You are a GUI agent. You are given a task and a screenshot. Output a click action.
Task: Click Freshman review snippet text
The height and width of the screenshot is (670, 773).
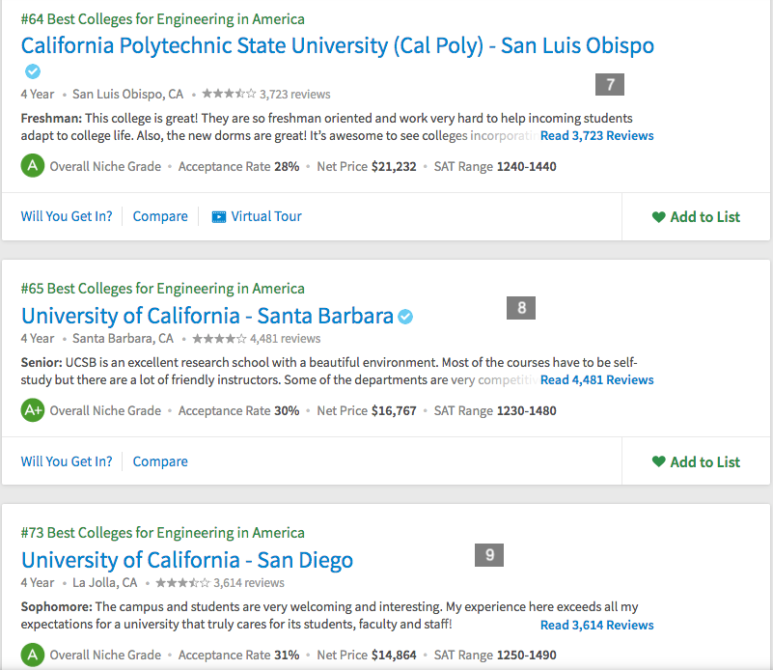pos(326,127)
